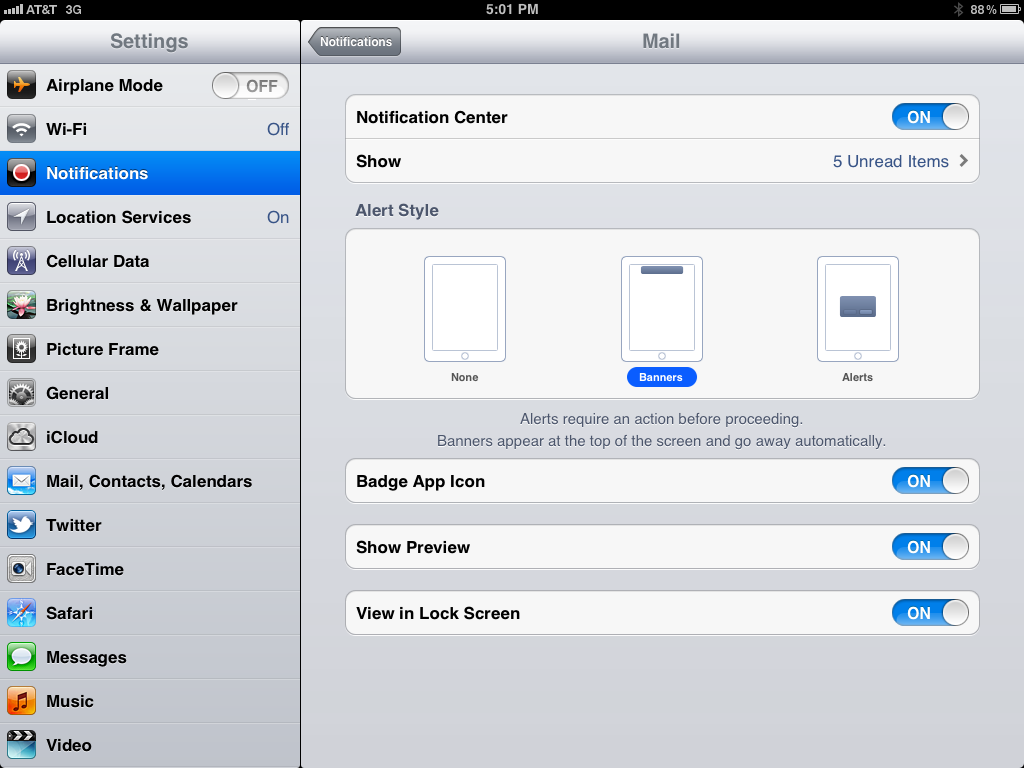Open Safari settings
The height and width of the screenshot is (768, 1024).
click(x=150, y=613)
